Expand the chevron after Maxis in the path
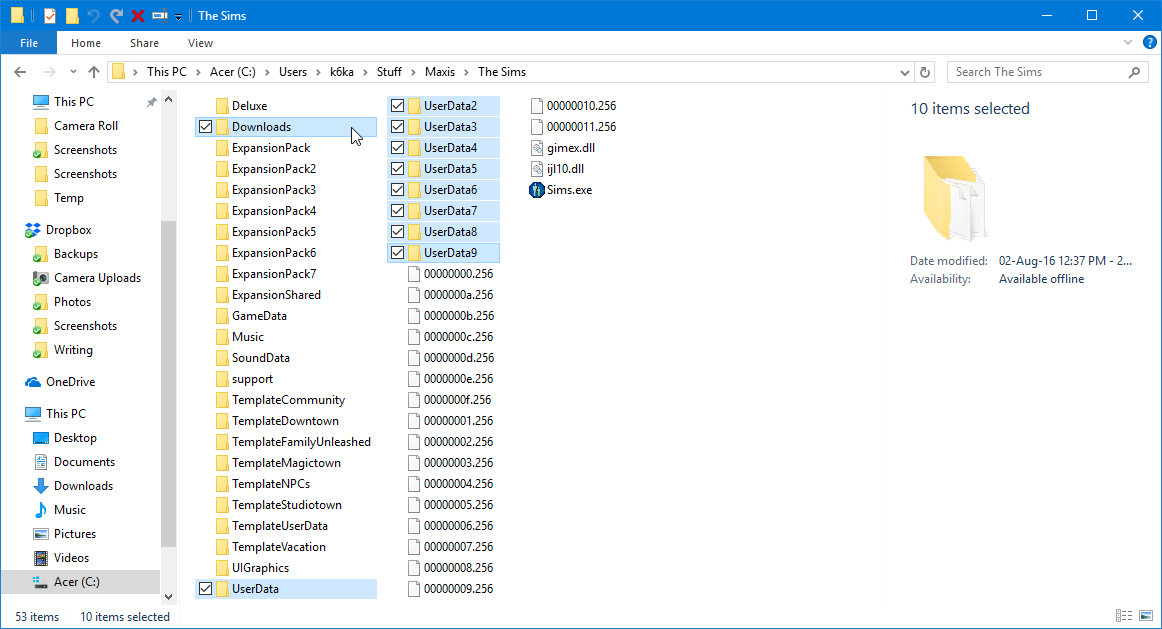 pos(466,72)
